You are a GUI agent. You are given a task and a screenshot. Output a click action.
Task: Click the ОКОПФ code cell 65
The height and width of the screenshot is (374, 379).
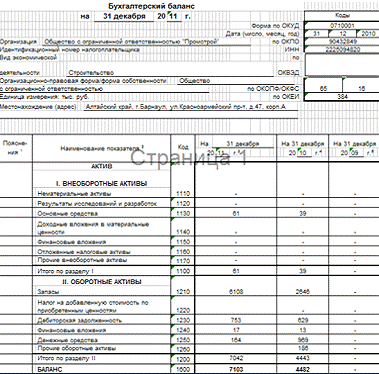tap(323, 89)
